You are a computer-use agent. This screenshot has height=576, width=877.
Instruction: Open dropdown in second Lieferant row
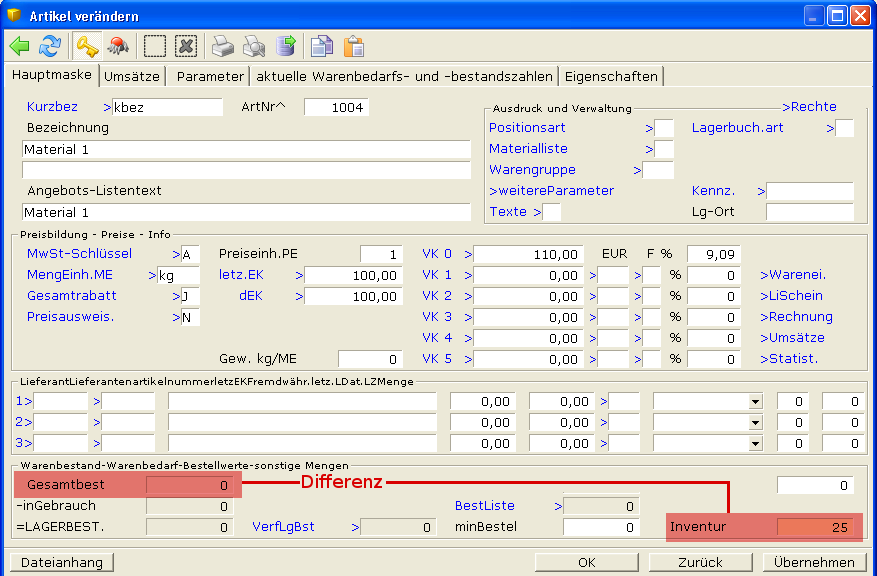[x=756, y=422]
